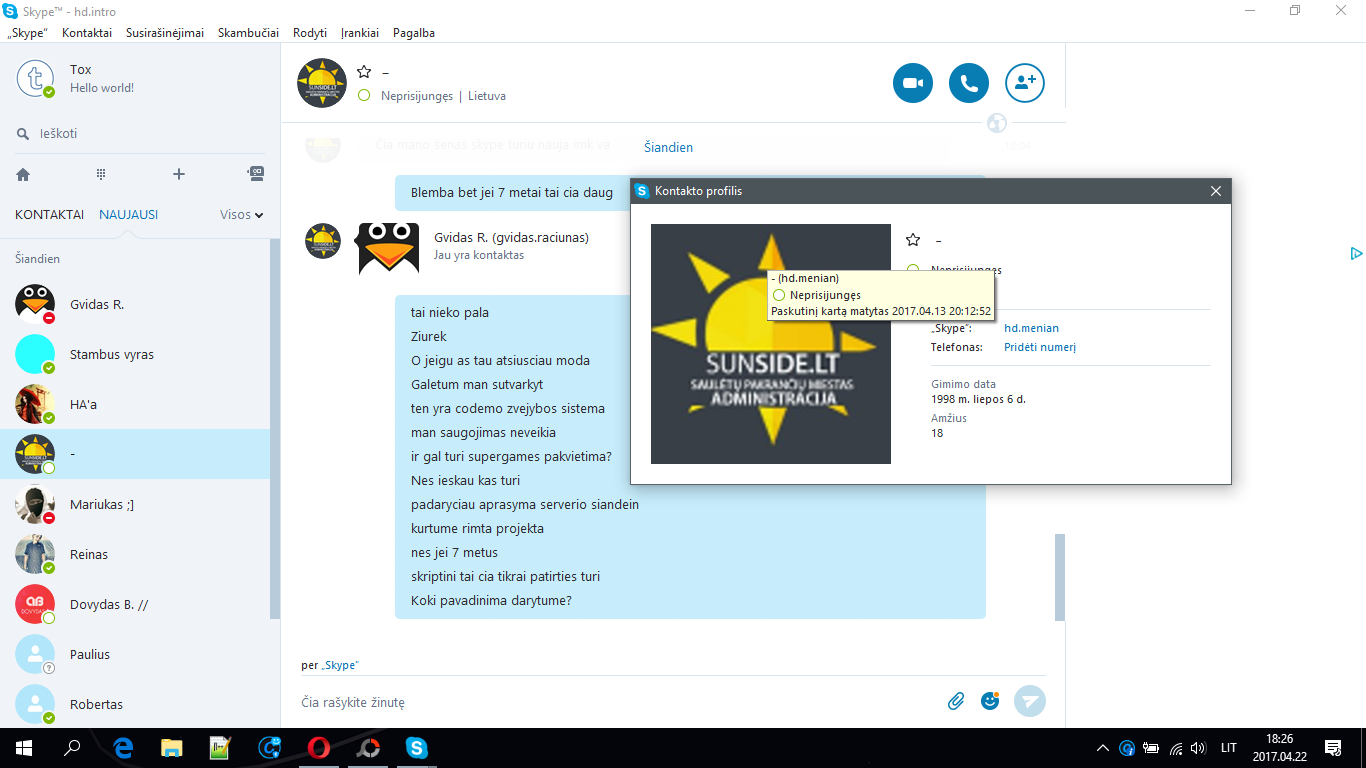Start a video call with the contact
The width and height of the screenshot is (1366, 768).
click(912, 84)
